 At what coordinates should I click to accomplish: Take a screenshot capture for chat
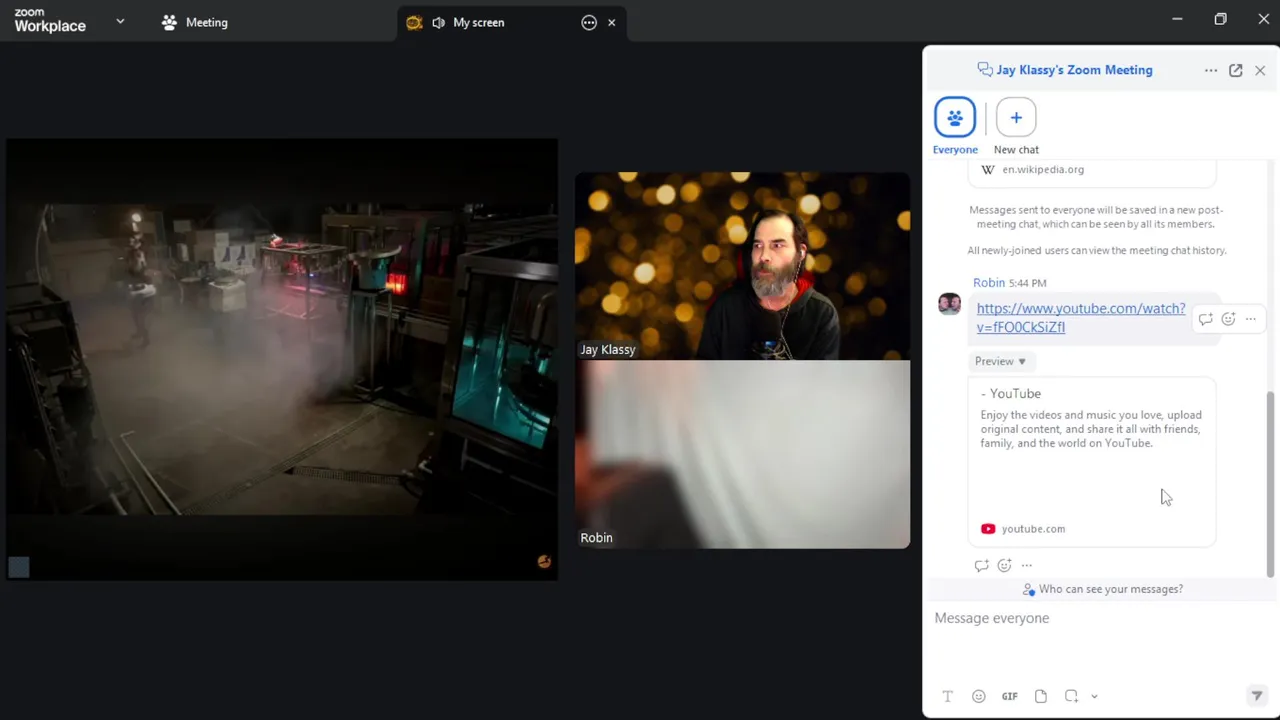pos(1071,696)
